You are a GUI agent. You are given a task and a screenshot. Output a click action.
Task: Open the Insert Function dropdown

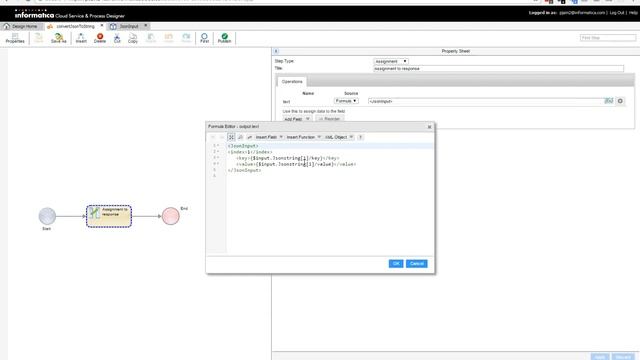click(x=304, y=137)
